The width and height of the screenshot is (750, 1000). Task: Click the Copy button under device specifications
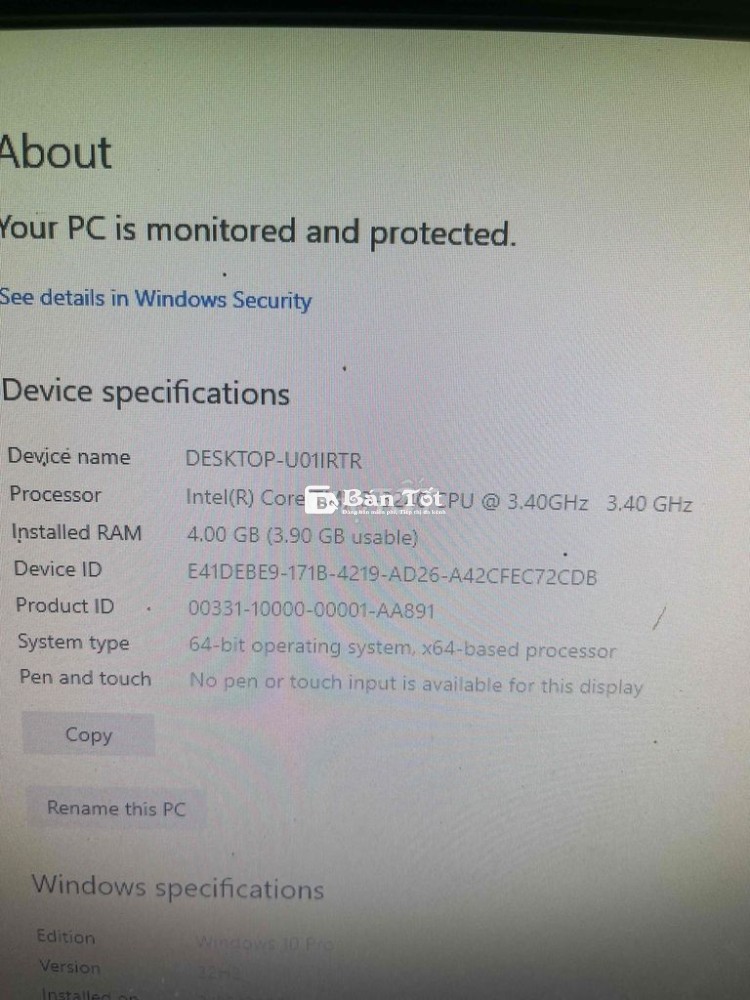[x=88, y=735]
